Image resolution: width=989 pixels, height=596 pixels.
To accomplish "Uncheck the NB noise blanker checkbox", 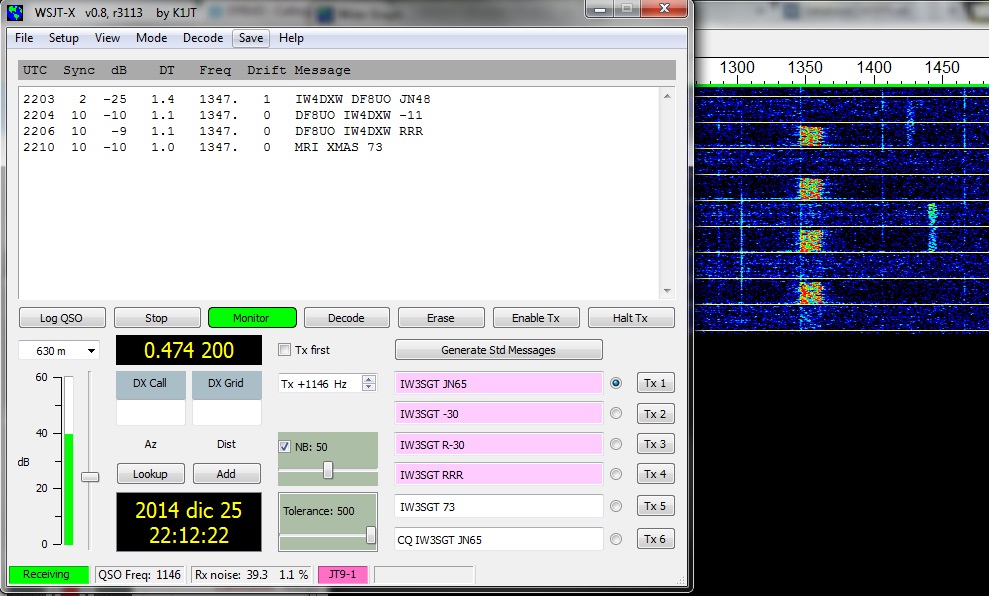I will tap(284, 447).
